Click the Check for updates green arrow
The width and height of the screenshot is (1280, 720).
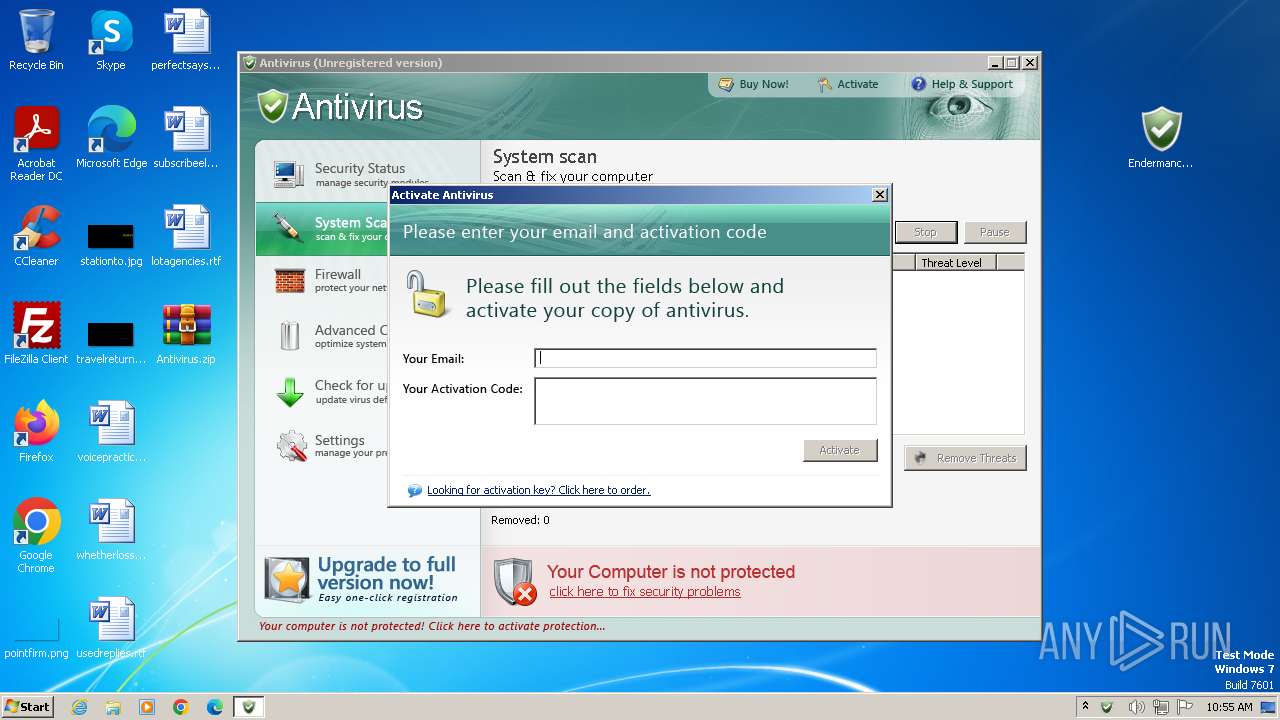tap(289, 392)
